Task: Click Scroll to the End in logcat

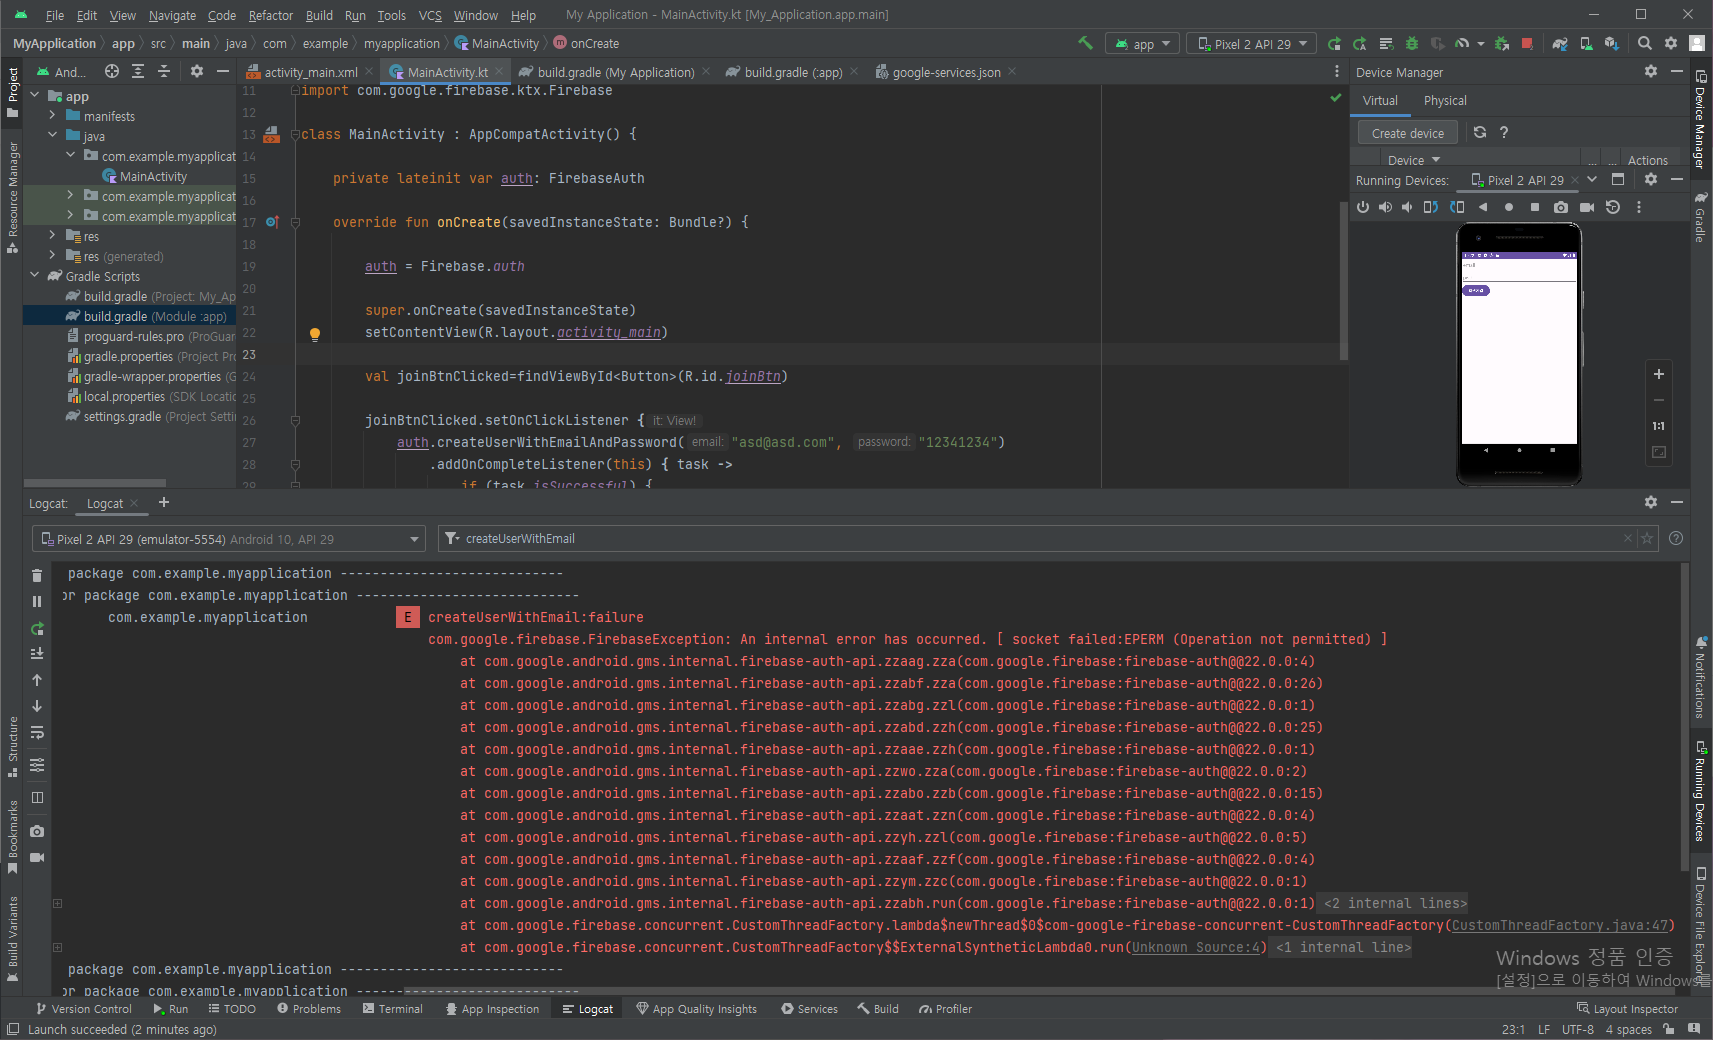Action: [x=37, y=653]
